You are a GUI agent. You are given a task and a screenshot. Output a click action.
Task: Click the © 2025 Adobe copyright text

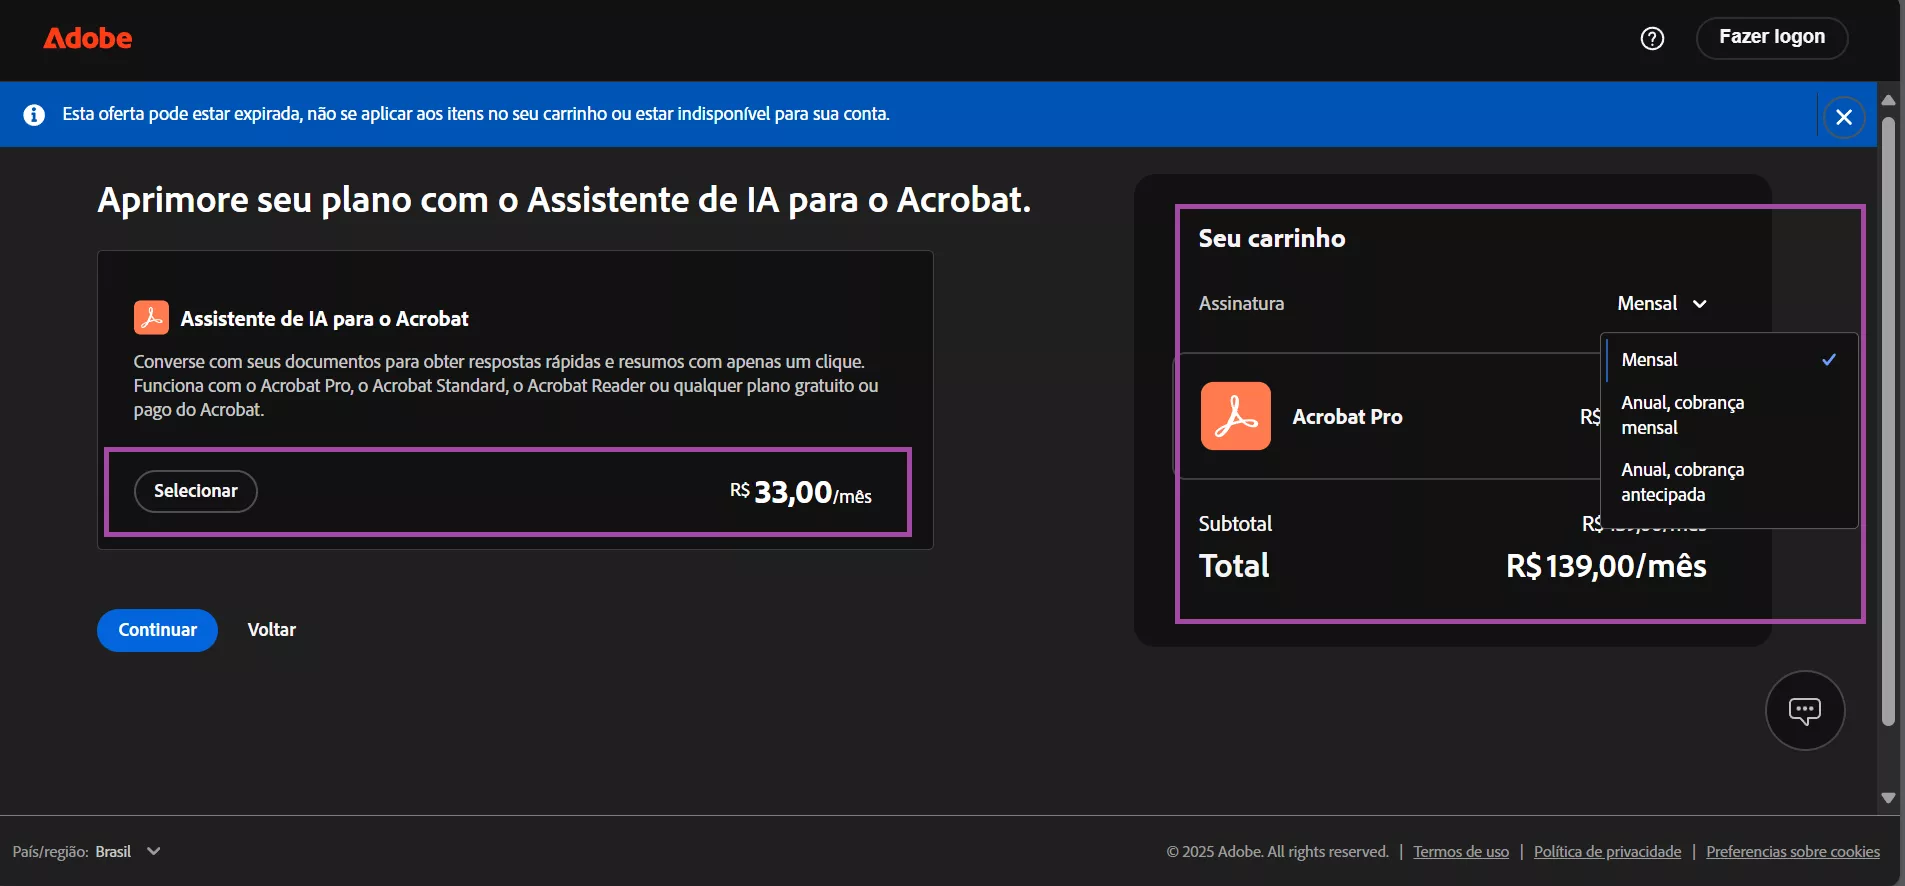pos(1277,852)
